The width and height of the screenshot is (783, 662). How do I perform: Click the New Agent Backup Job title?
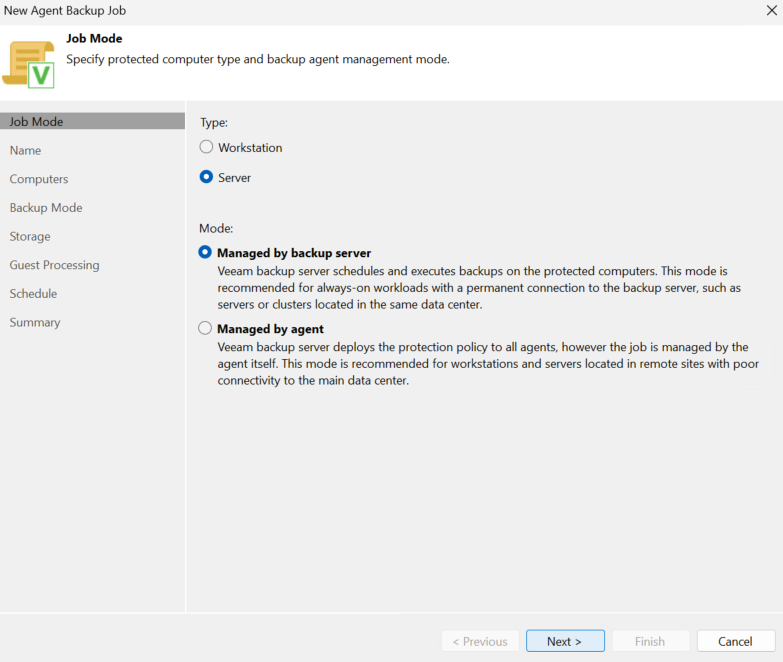[x=65, y=10]
